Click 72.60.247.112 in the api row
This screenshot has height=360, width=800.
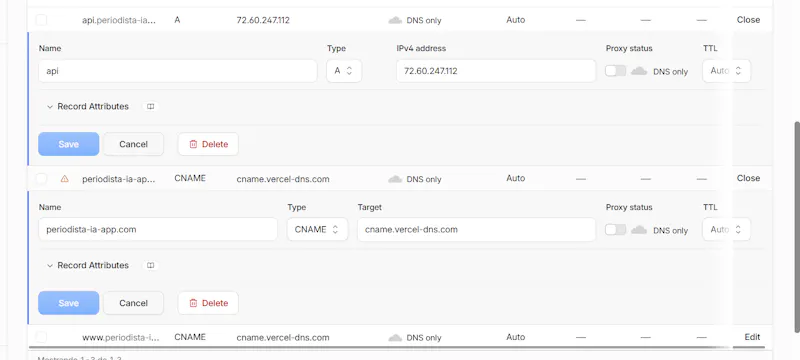click(263, 20)
